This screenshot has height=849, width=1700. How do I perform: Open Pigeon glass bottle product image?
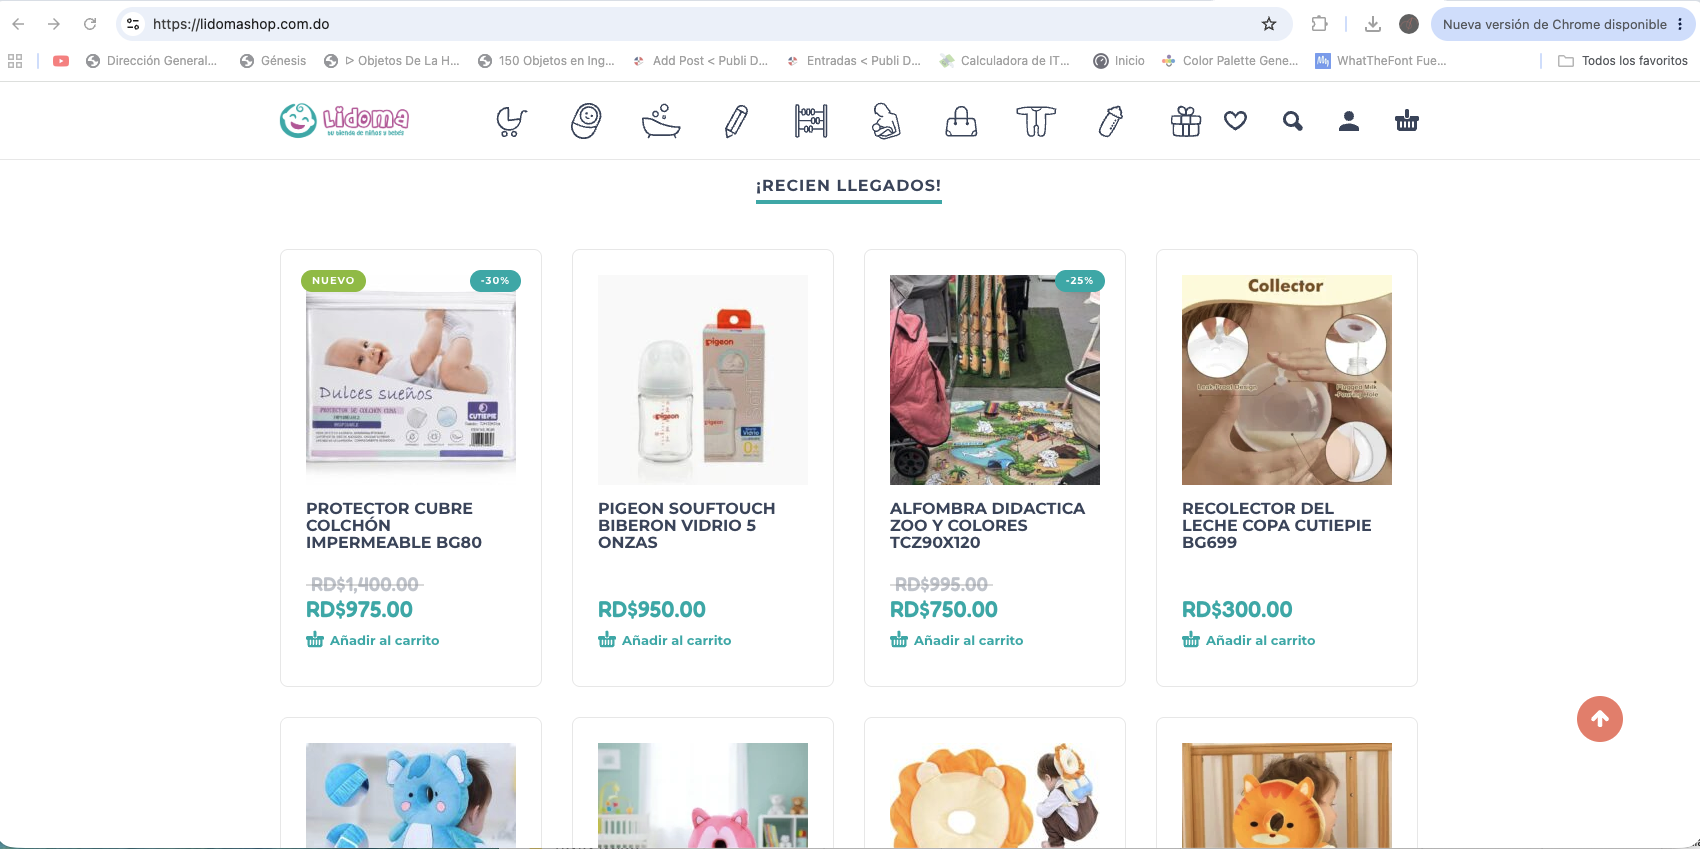(703, 380)
